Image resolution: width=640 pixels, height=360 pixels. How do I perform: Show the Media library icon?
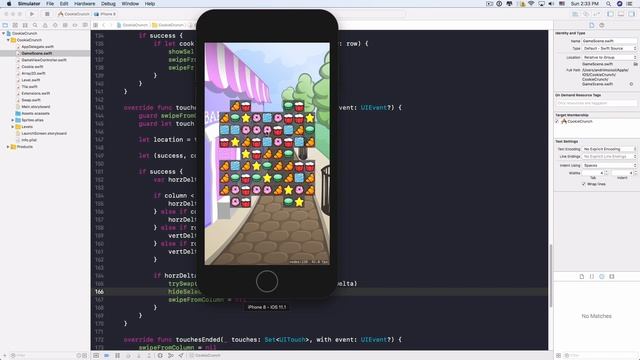pyautogui.click(x=611, y=276)
